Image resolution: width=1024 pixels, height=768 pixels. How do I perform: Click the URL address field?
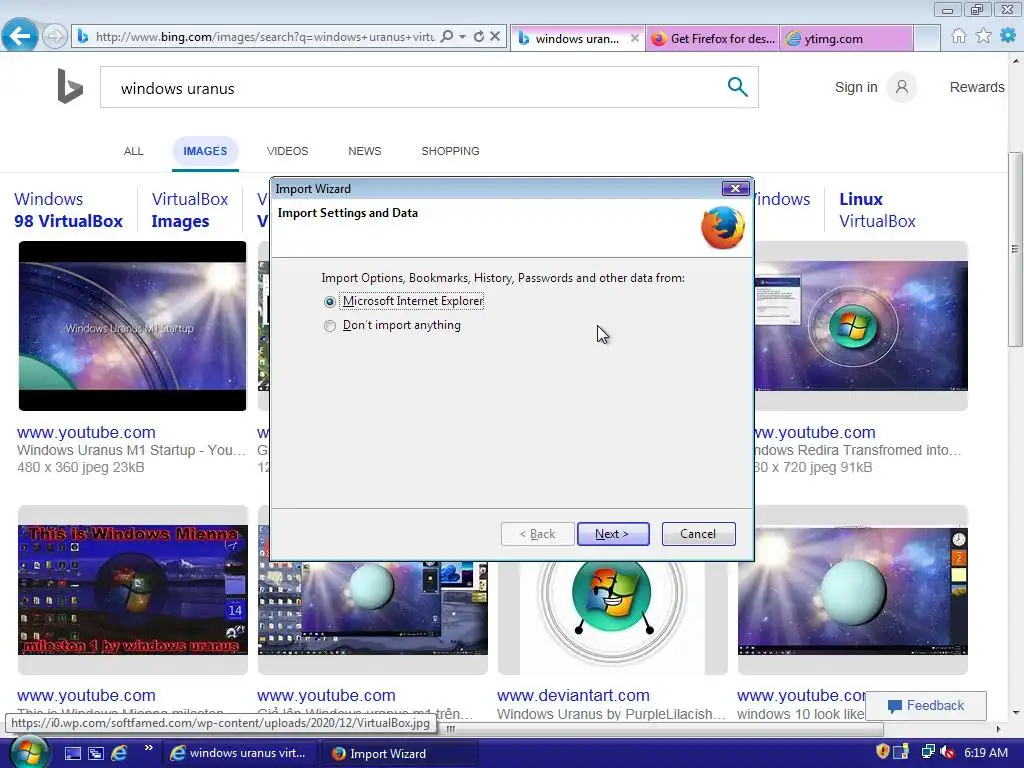[264, 37]
